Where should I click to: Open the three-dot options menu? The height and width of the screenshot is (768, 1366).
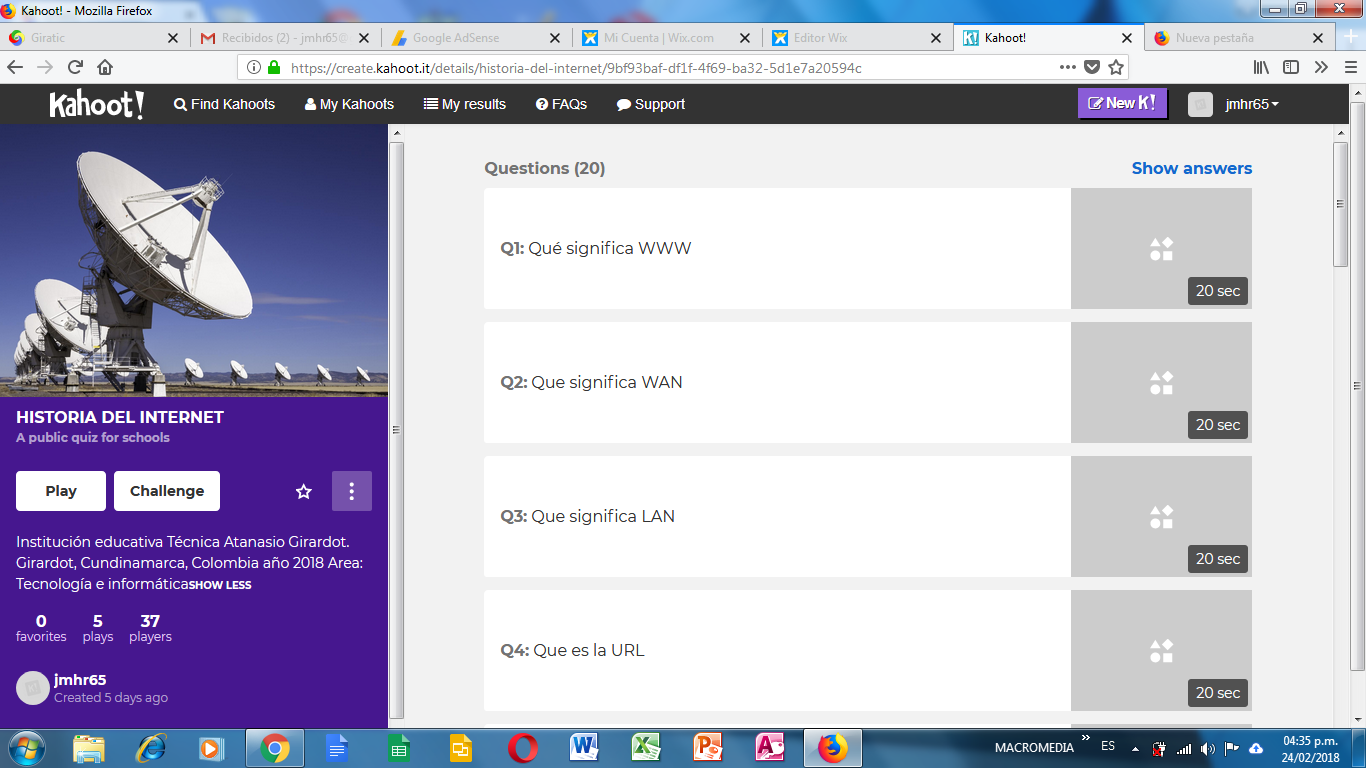coord(352,491)
